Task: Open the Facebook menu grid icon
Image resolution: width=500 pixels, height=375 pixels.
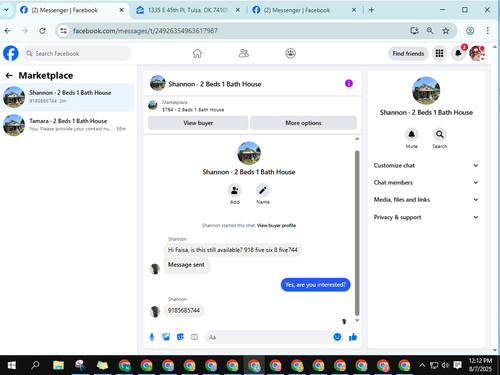Action: (439, 53)
